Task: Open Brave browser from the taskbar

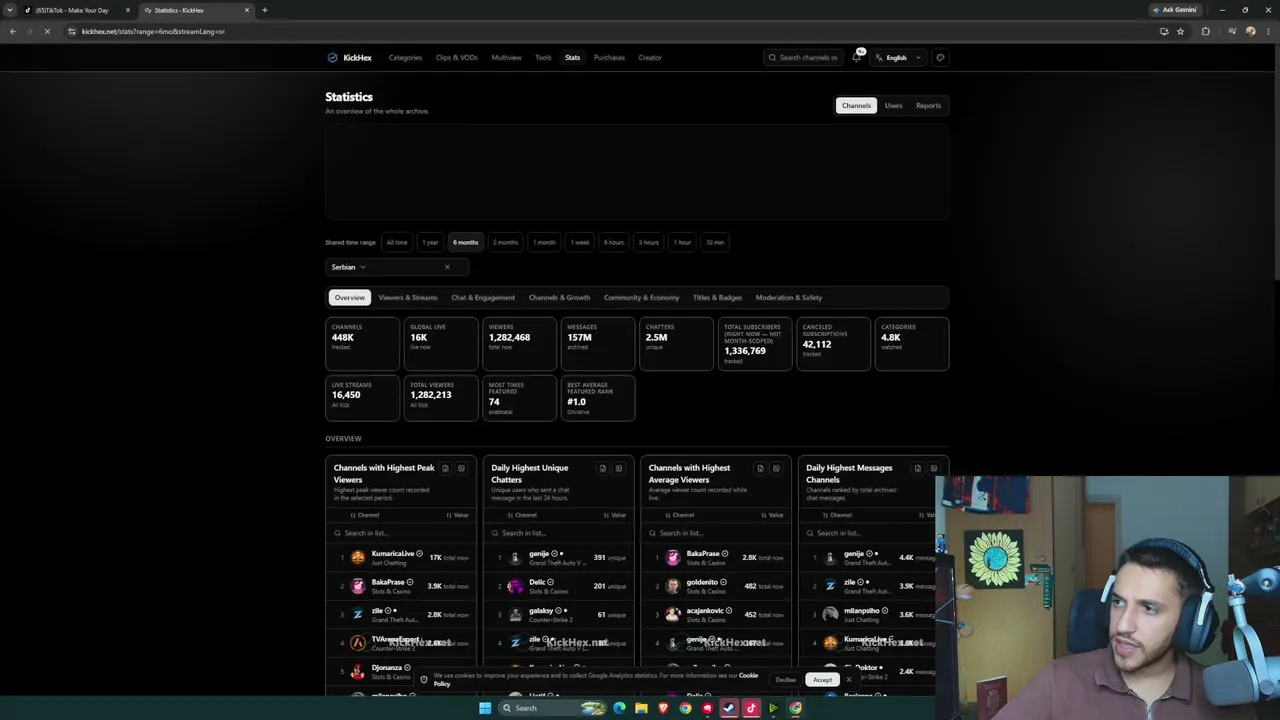Action: pyautogui.click(x=663, y=708)
